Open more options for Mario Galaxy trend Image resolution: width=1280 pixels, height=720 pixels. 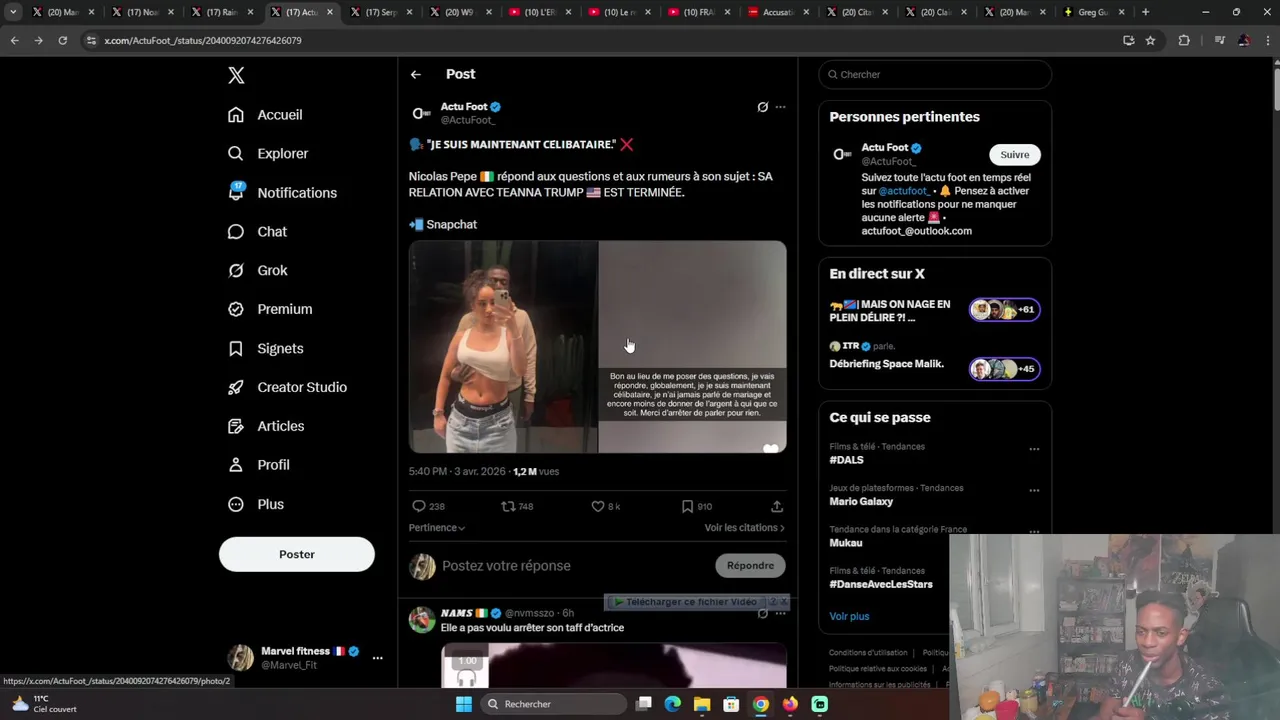coord(1034,491)
